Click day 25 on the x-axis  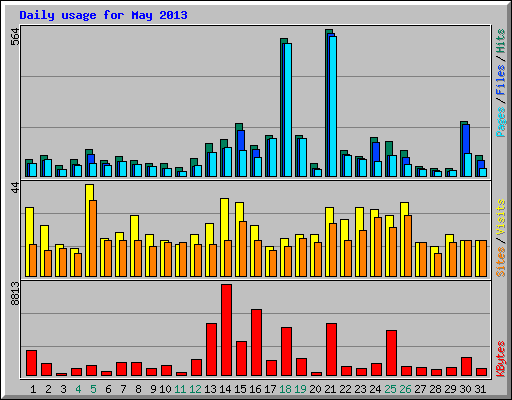390,389
